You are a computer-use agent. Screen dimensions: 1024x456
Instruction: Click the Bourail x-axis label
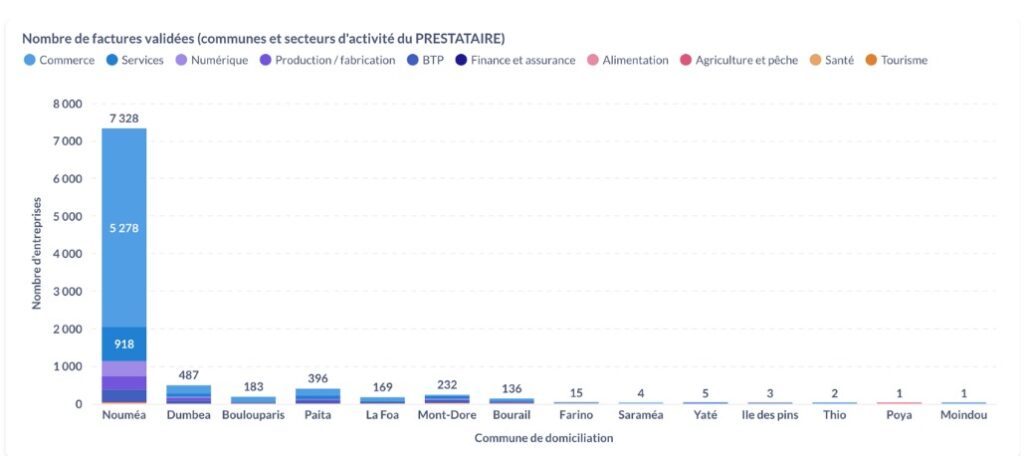511,415
